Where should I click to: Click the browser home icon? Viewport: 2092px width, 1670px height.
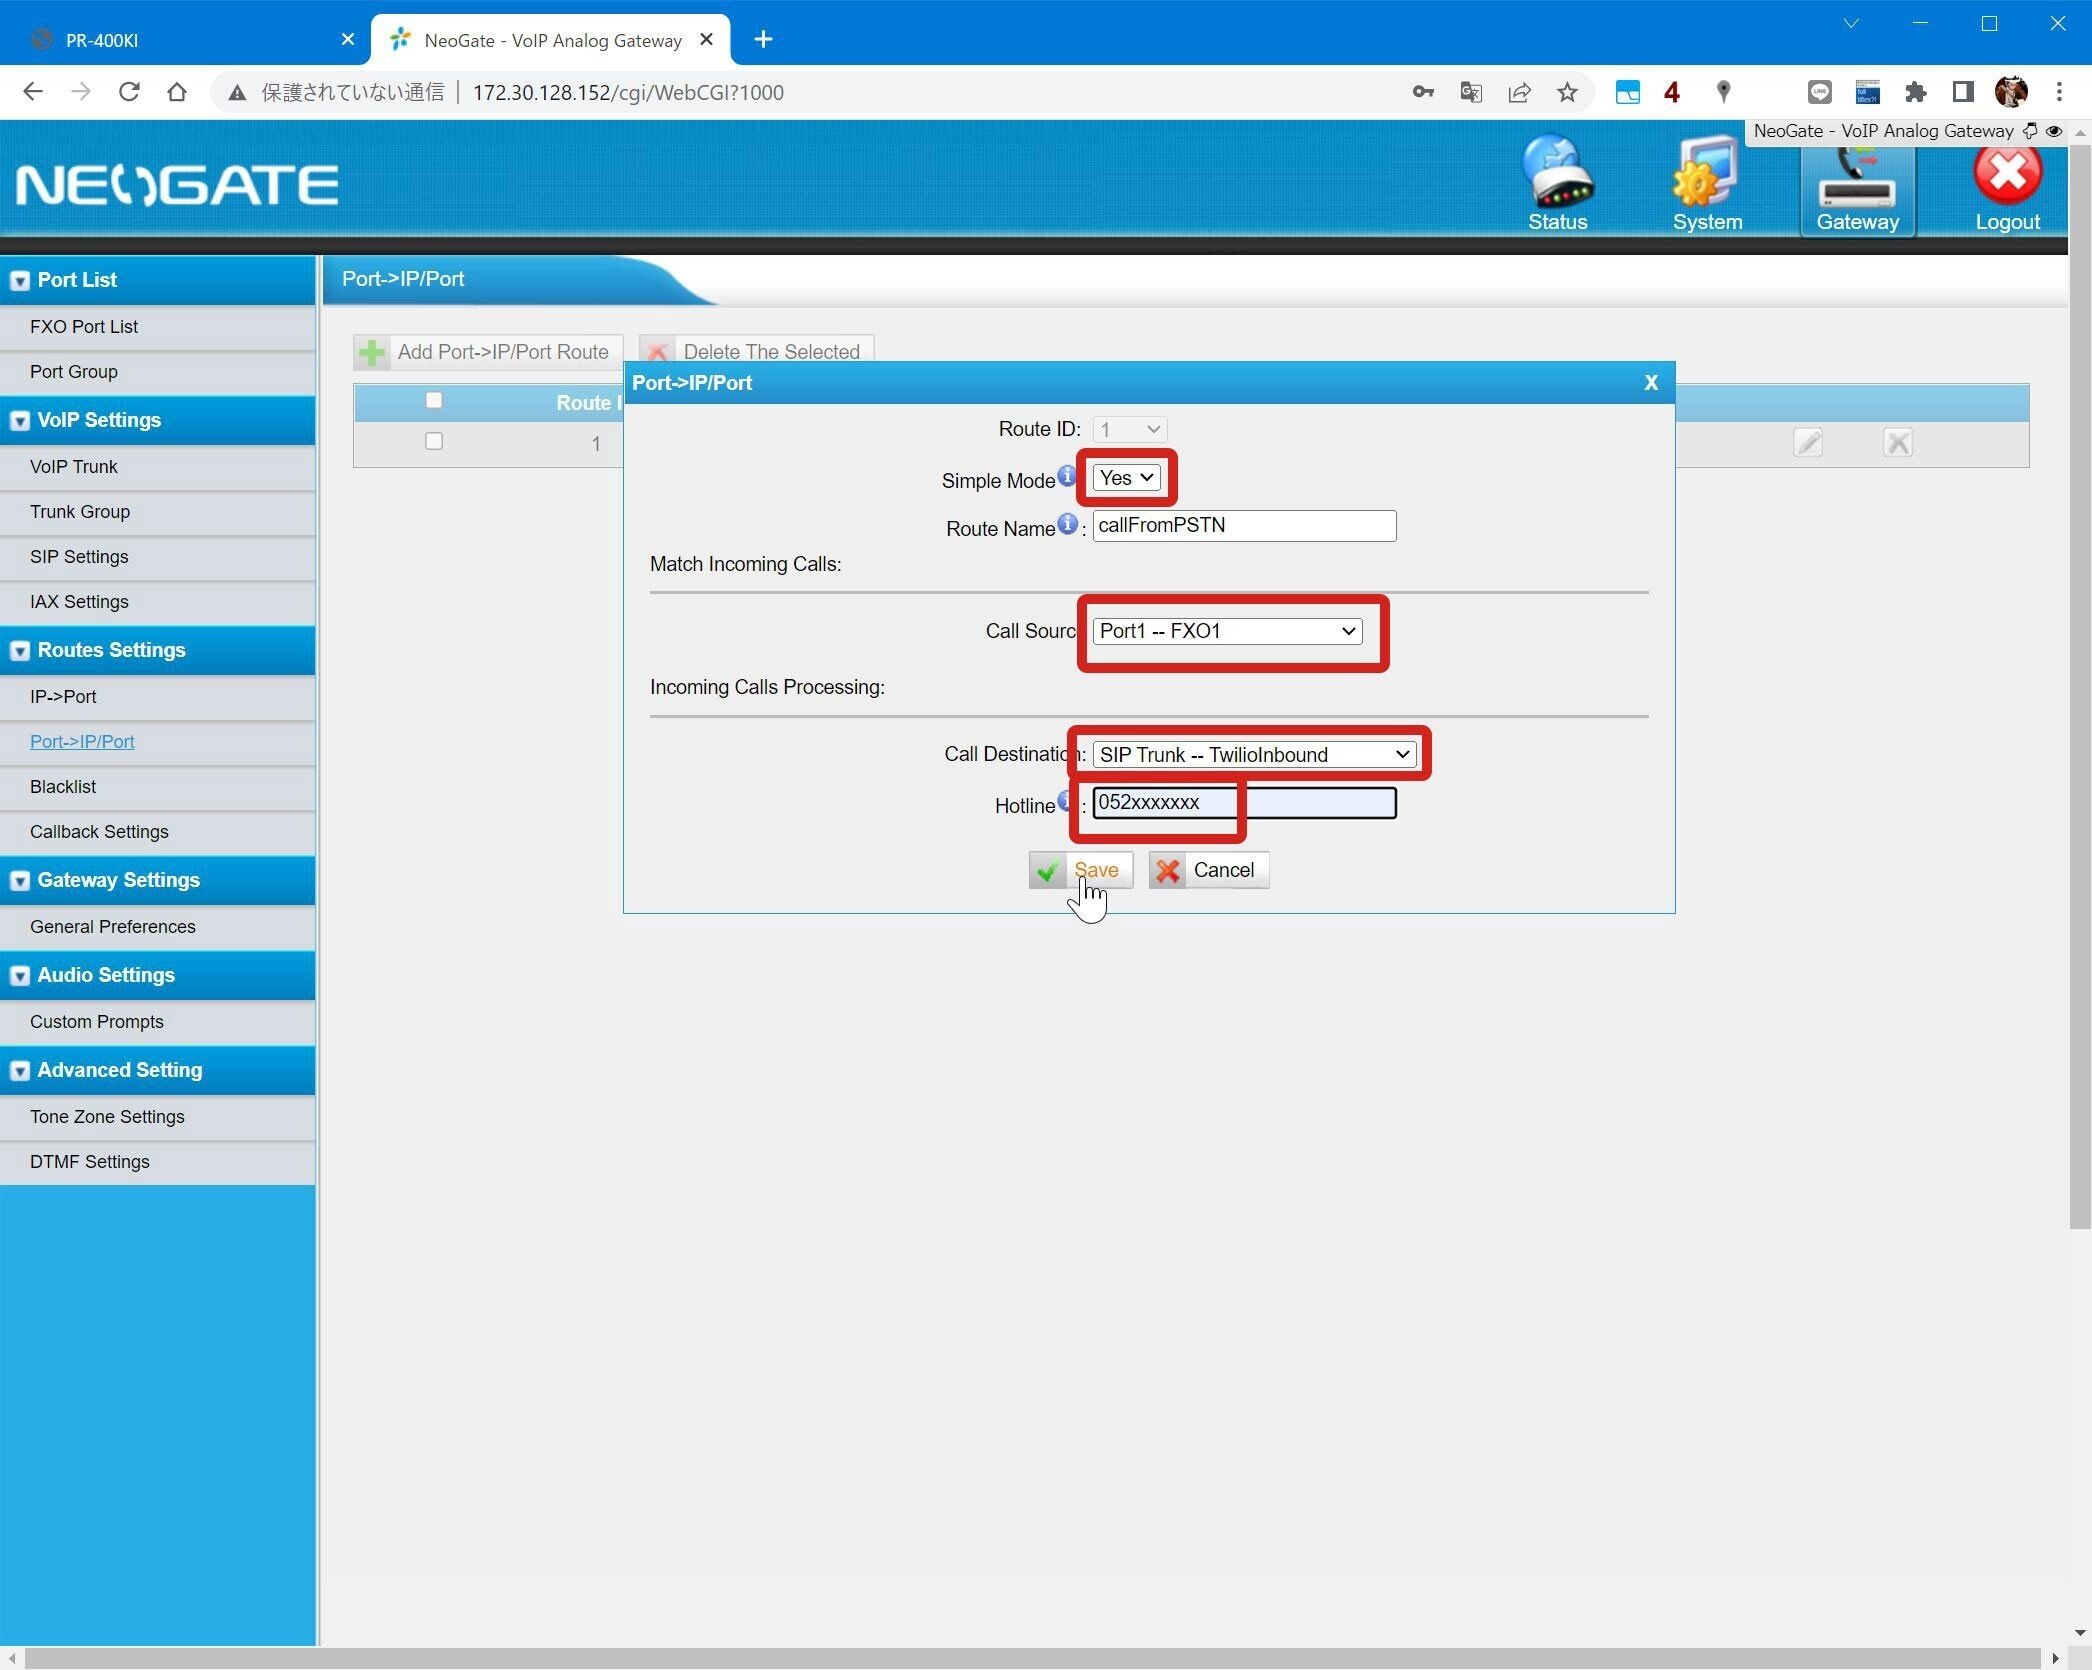pyautogui.click(x=177, y=92)
